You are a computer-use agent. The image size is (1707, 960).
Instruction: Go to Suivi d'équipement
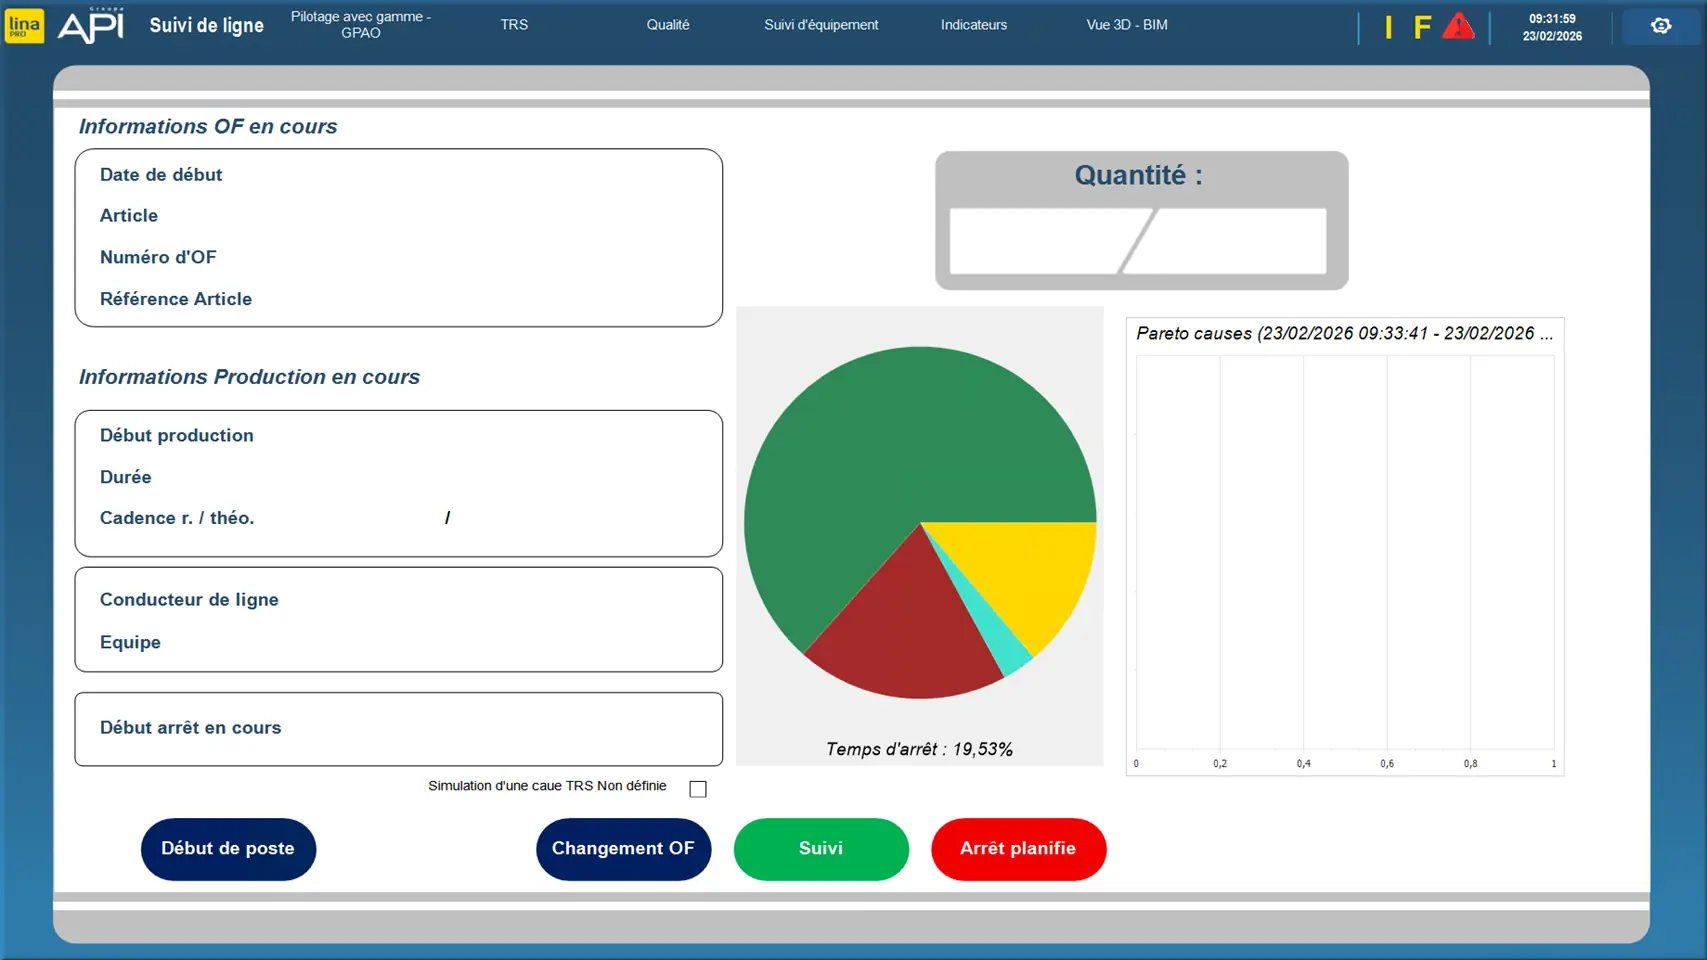coord(821,25)
